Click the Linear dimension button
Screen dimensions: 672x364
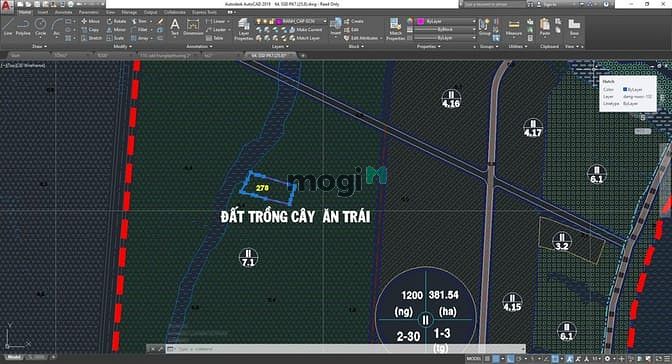pos(218,21)
